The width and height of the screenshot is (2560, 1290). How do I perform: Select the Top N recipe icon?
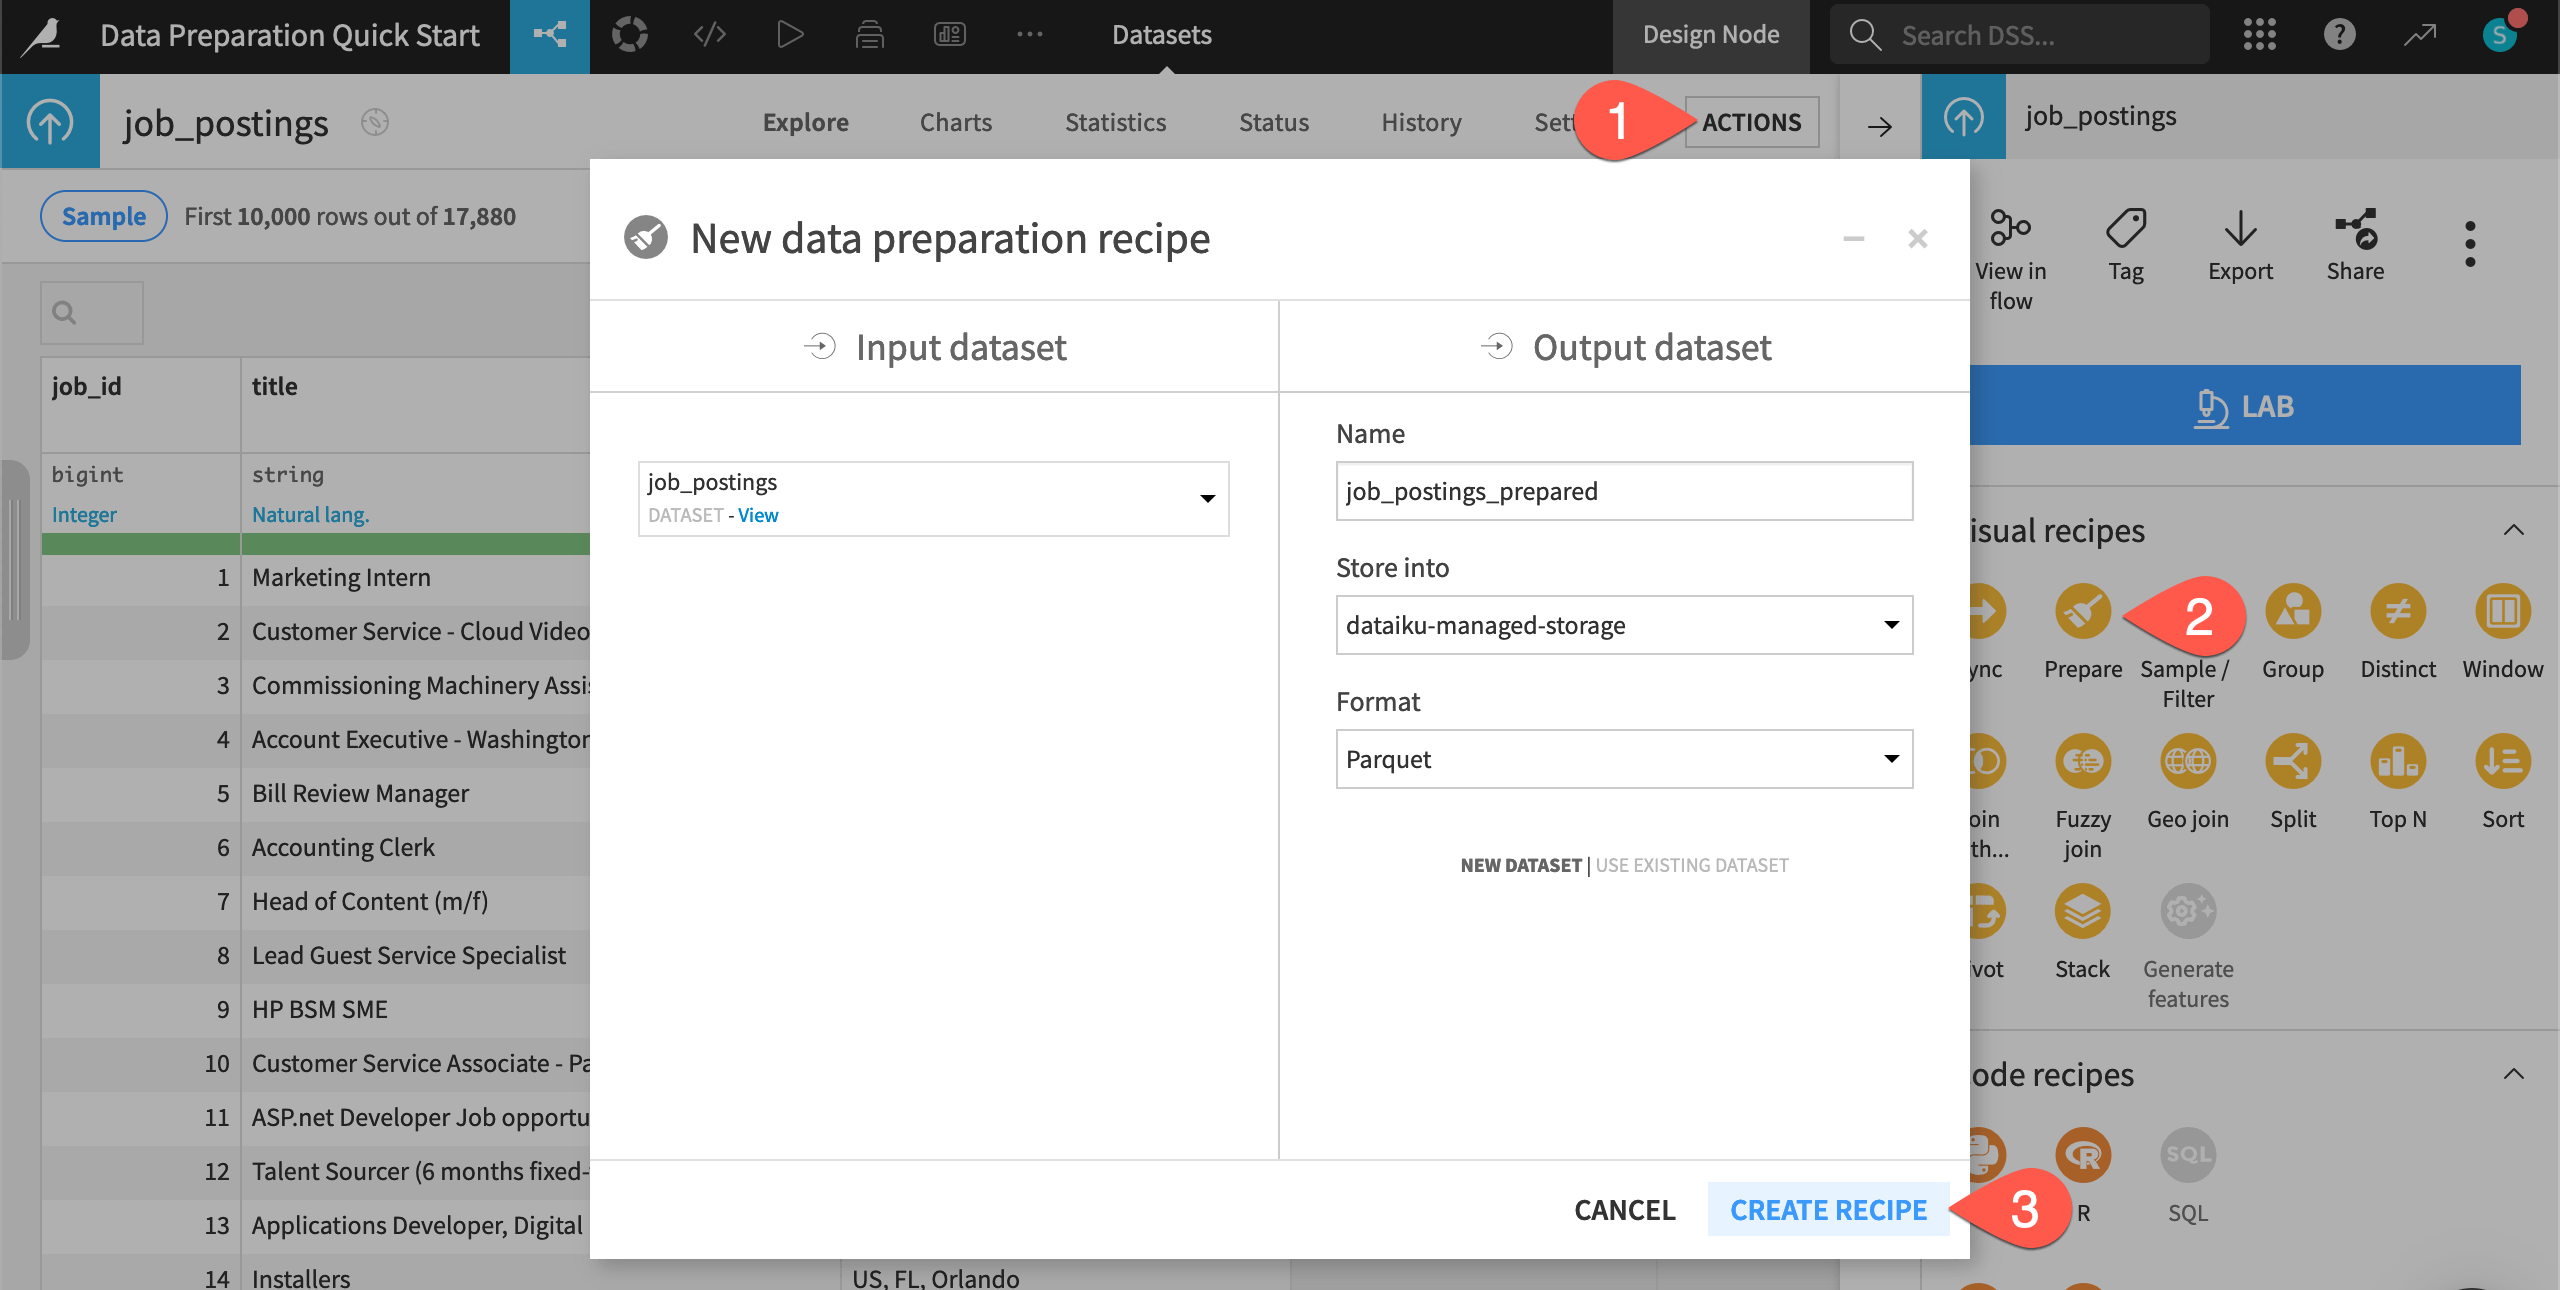2398,762
